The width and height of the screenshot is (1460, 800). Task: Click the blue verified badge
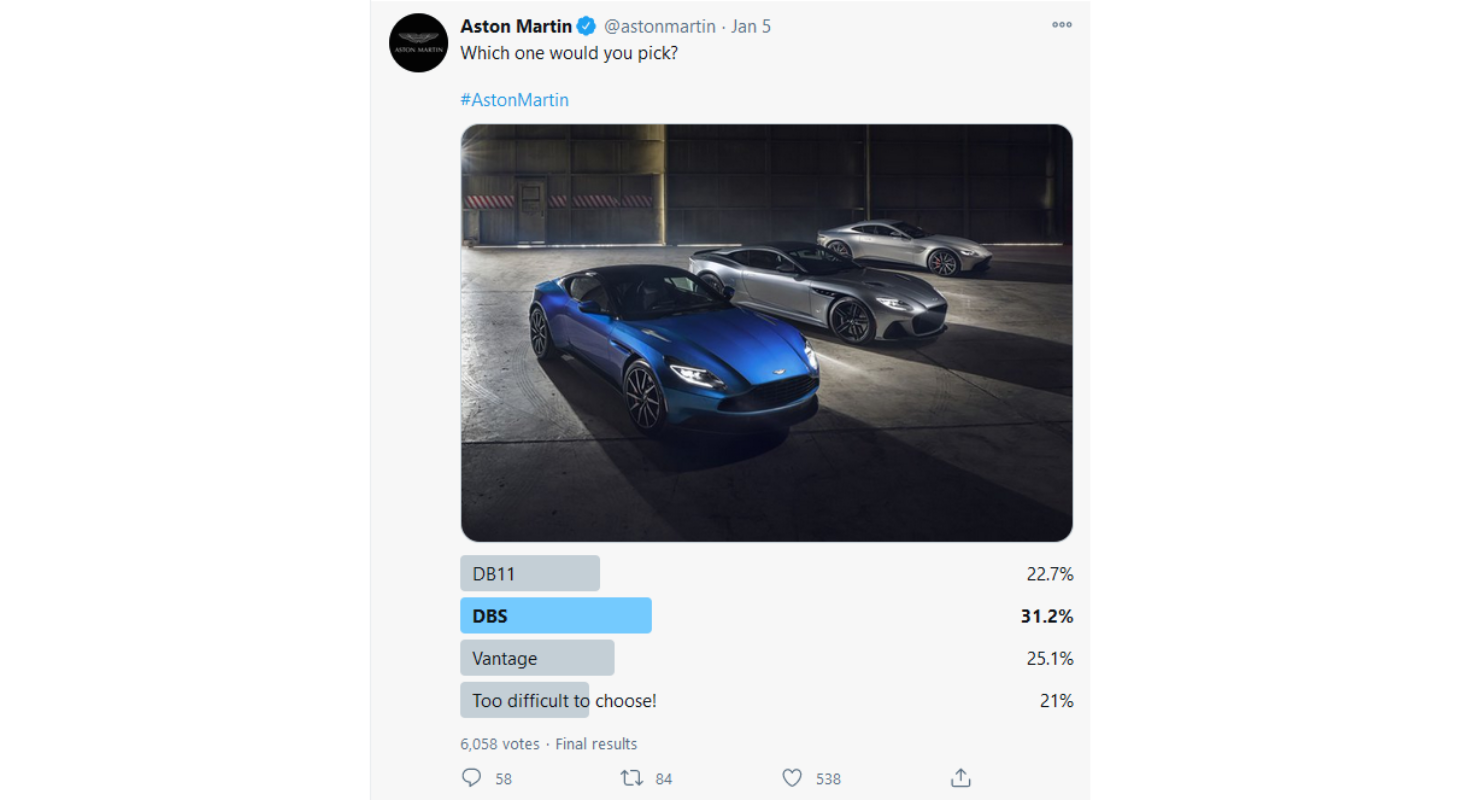coord(587,26)
